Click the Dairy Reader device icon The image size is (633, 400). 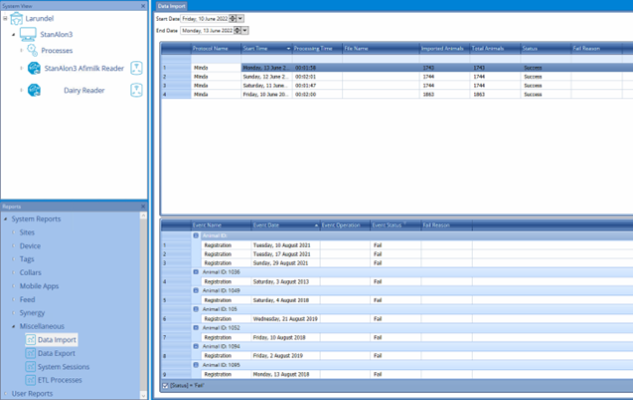(x=34, y=91)
